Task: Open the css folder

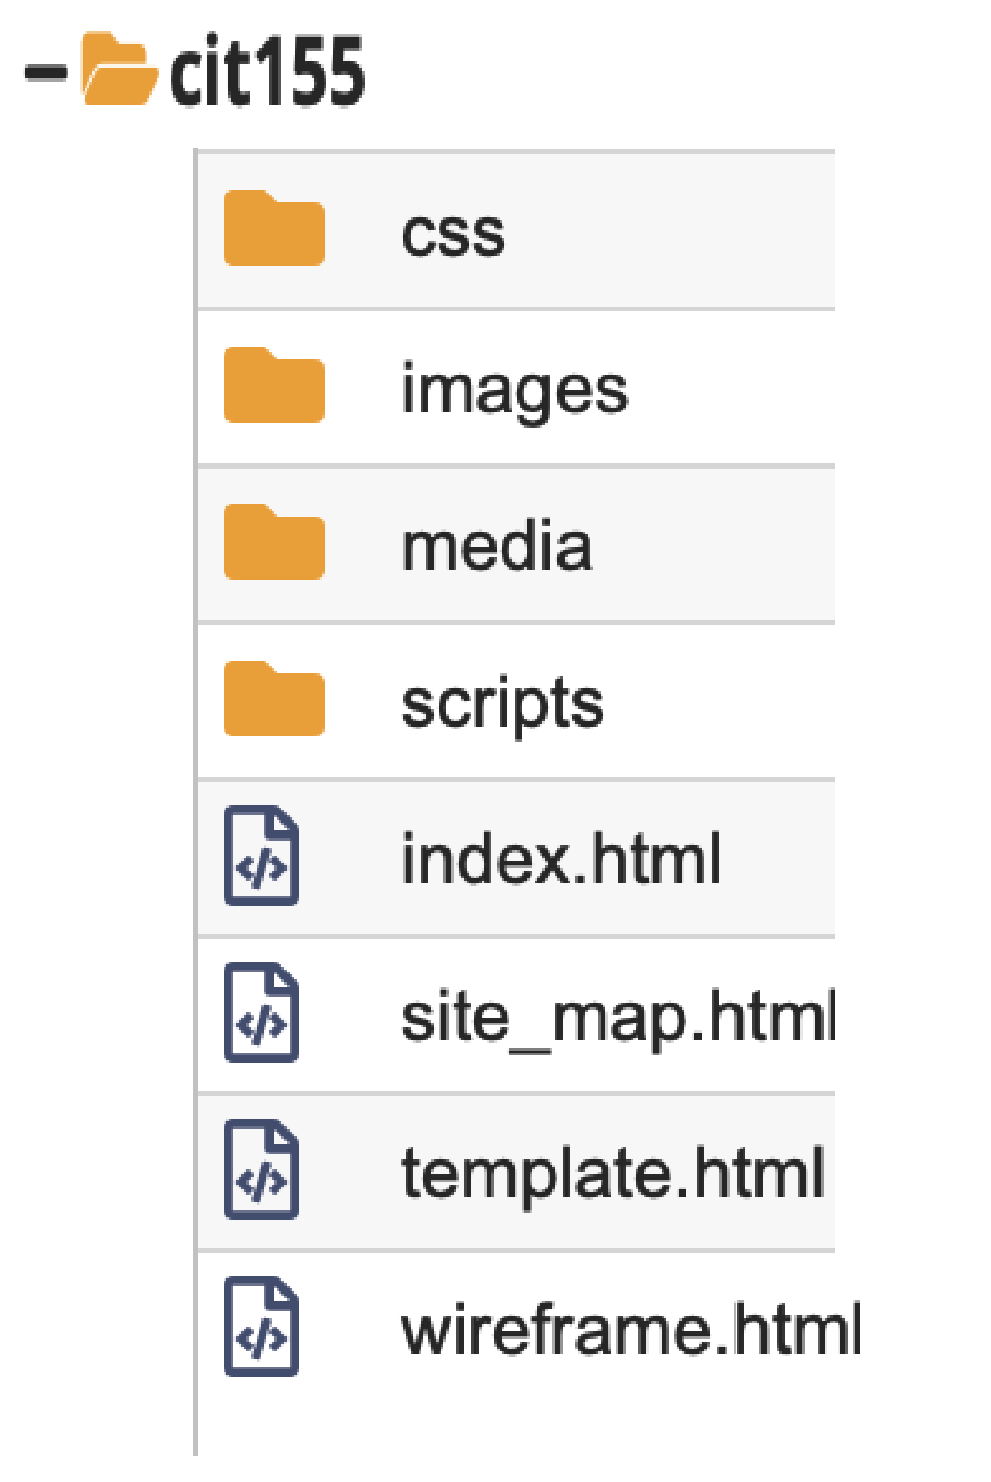Action: (x=453, y=234)
